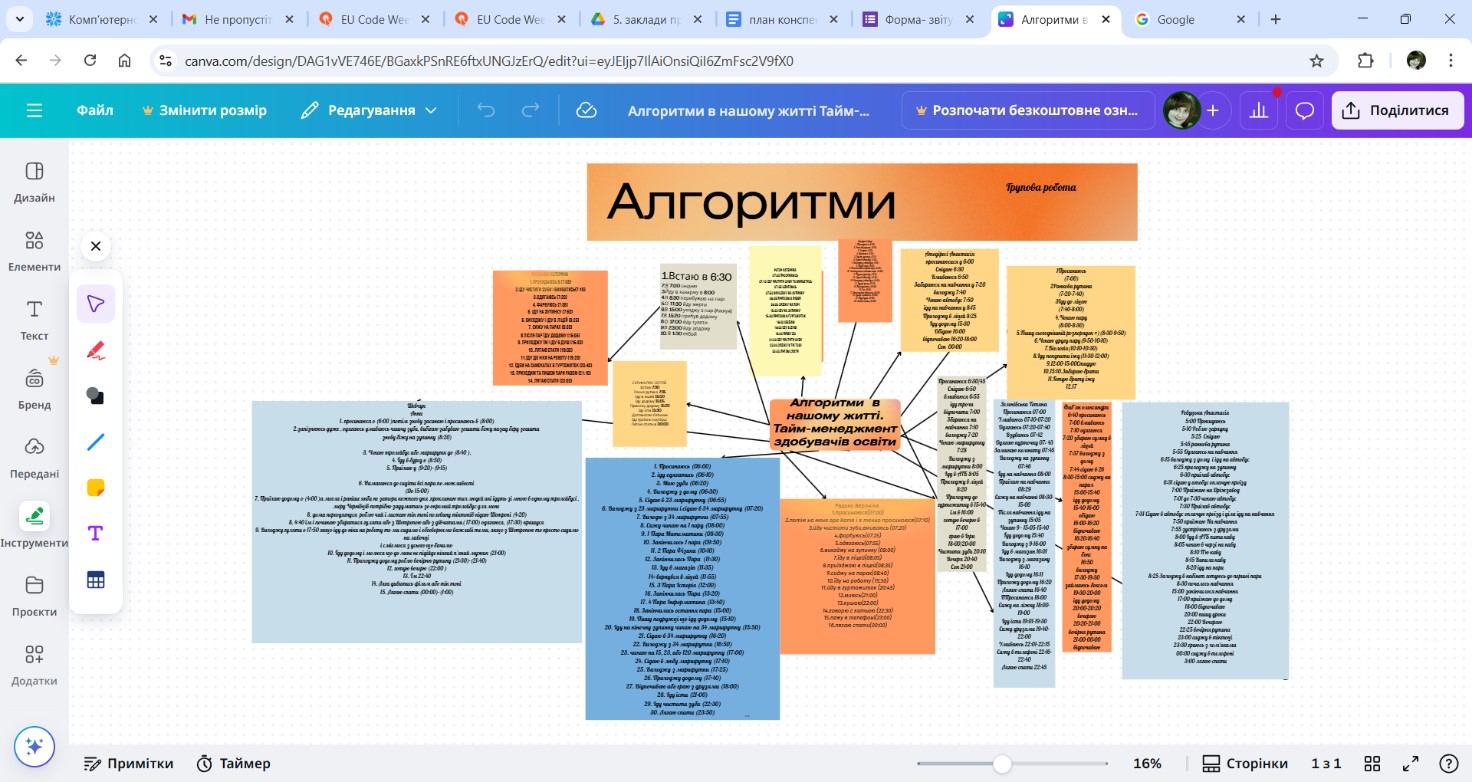The width and height of the screenshot is (1472, 782).
Task: Open the Файл menu
Action: point(95,111)
